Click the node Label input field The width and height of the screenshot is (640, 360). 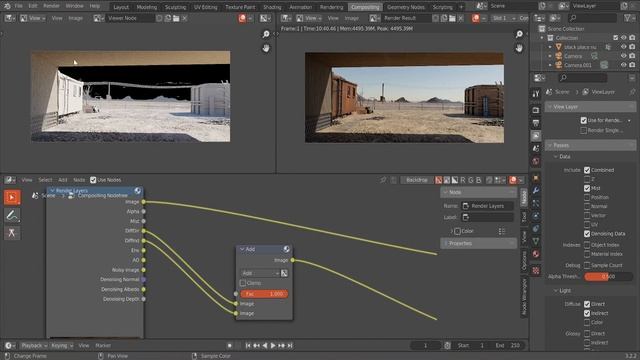coord(487,217)
